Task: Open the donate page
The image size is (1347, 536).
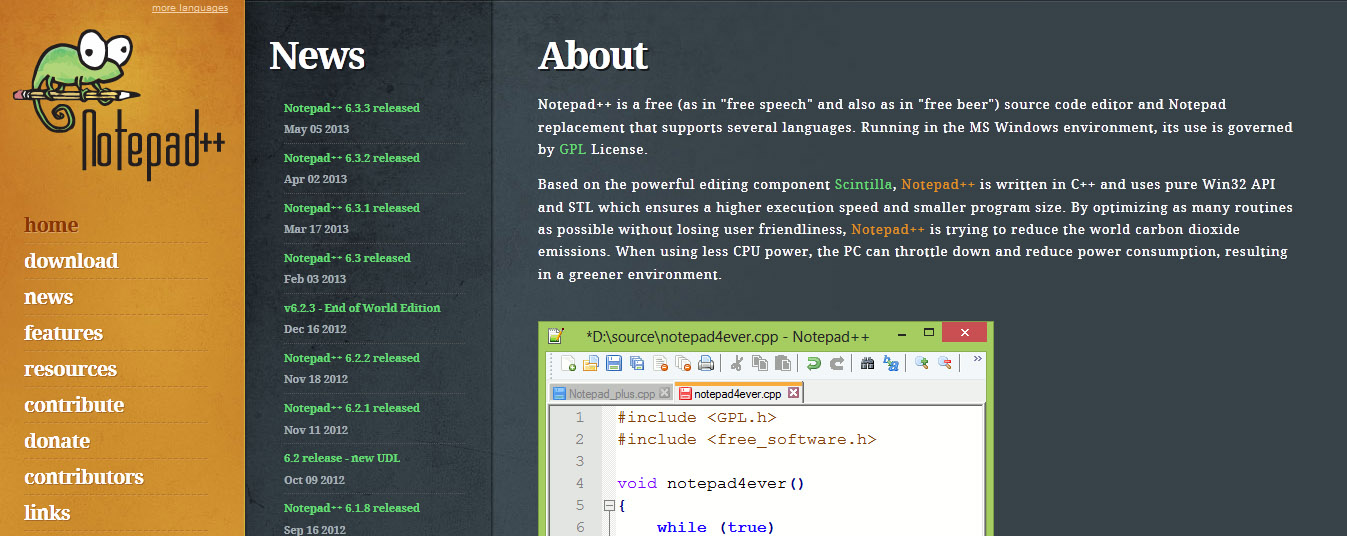Action: [x=57, y=441]
